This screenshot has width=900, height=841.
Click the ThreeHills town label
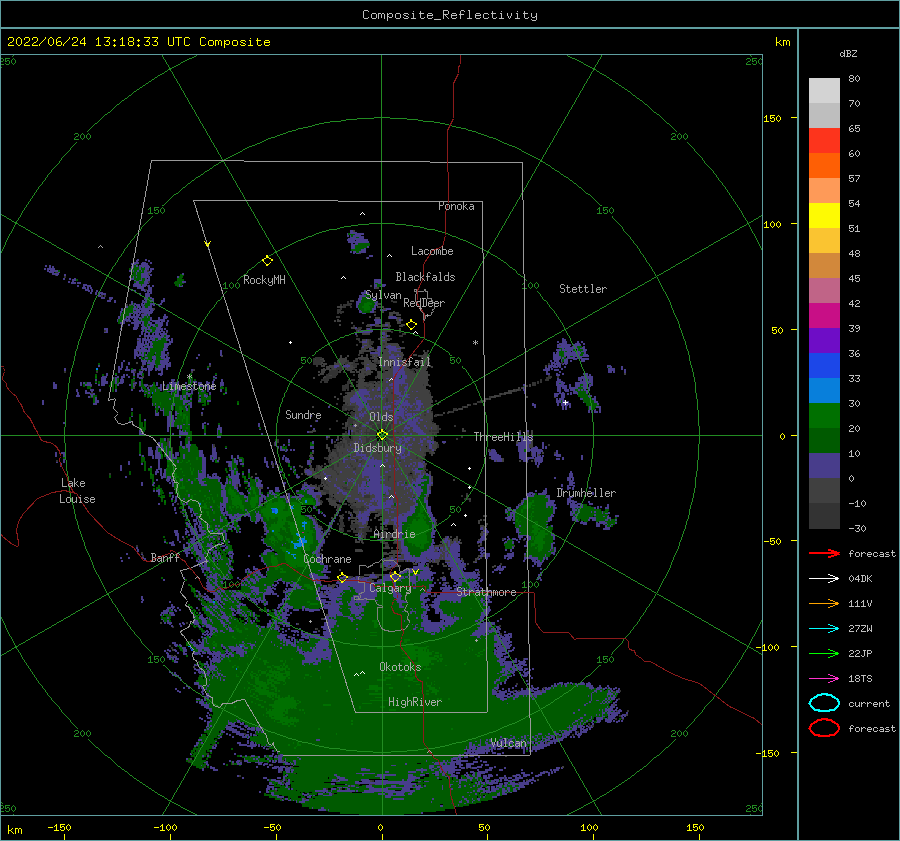point(503,437)
